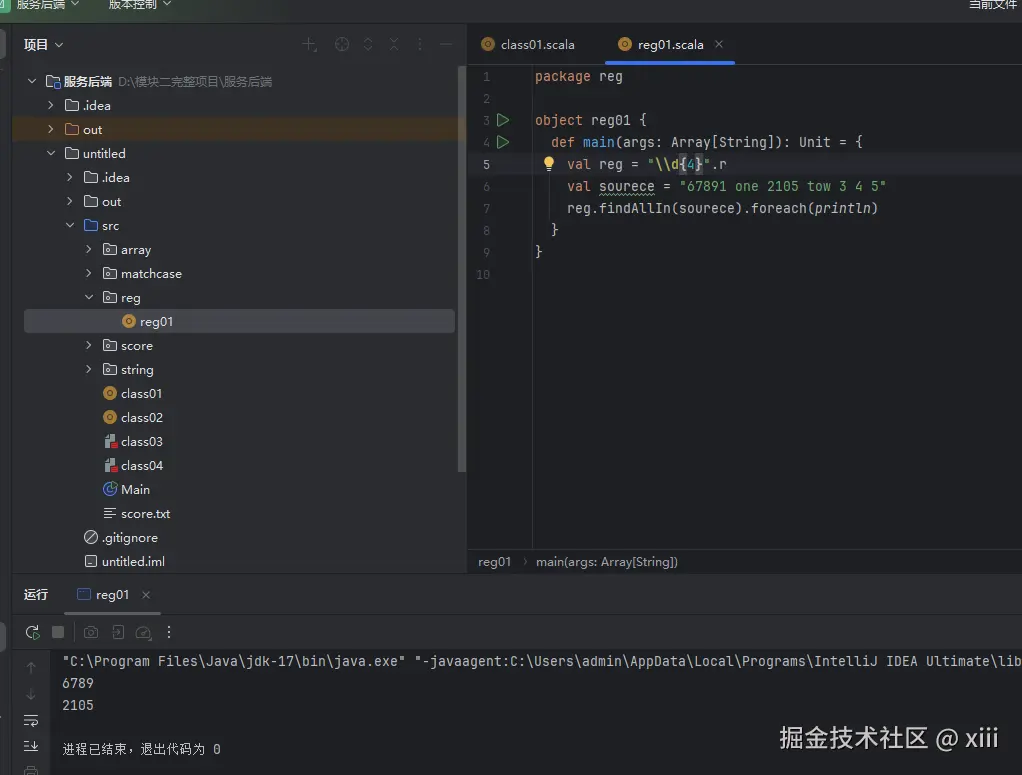1022x775 pixels.
Task: Click main(args: Array[String]) breadcrumb
Action: tap(606, 562)
